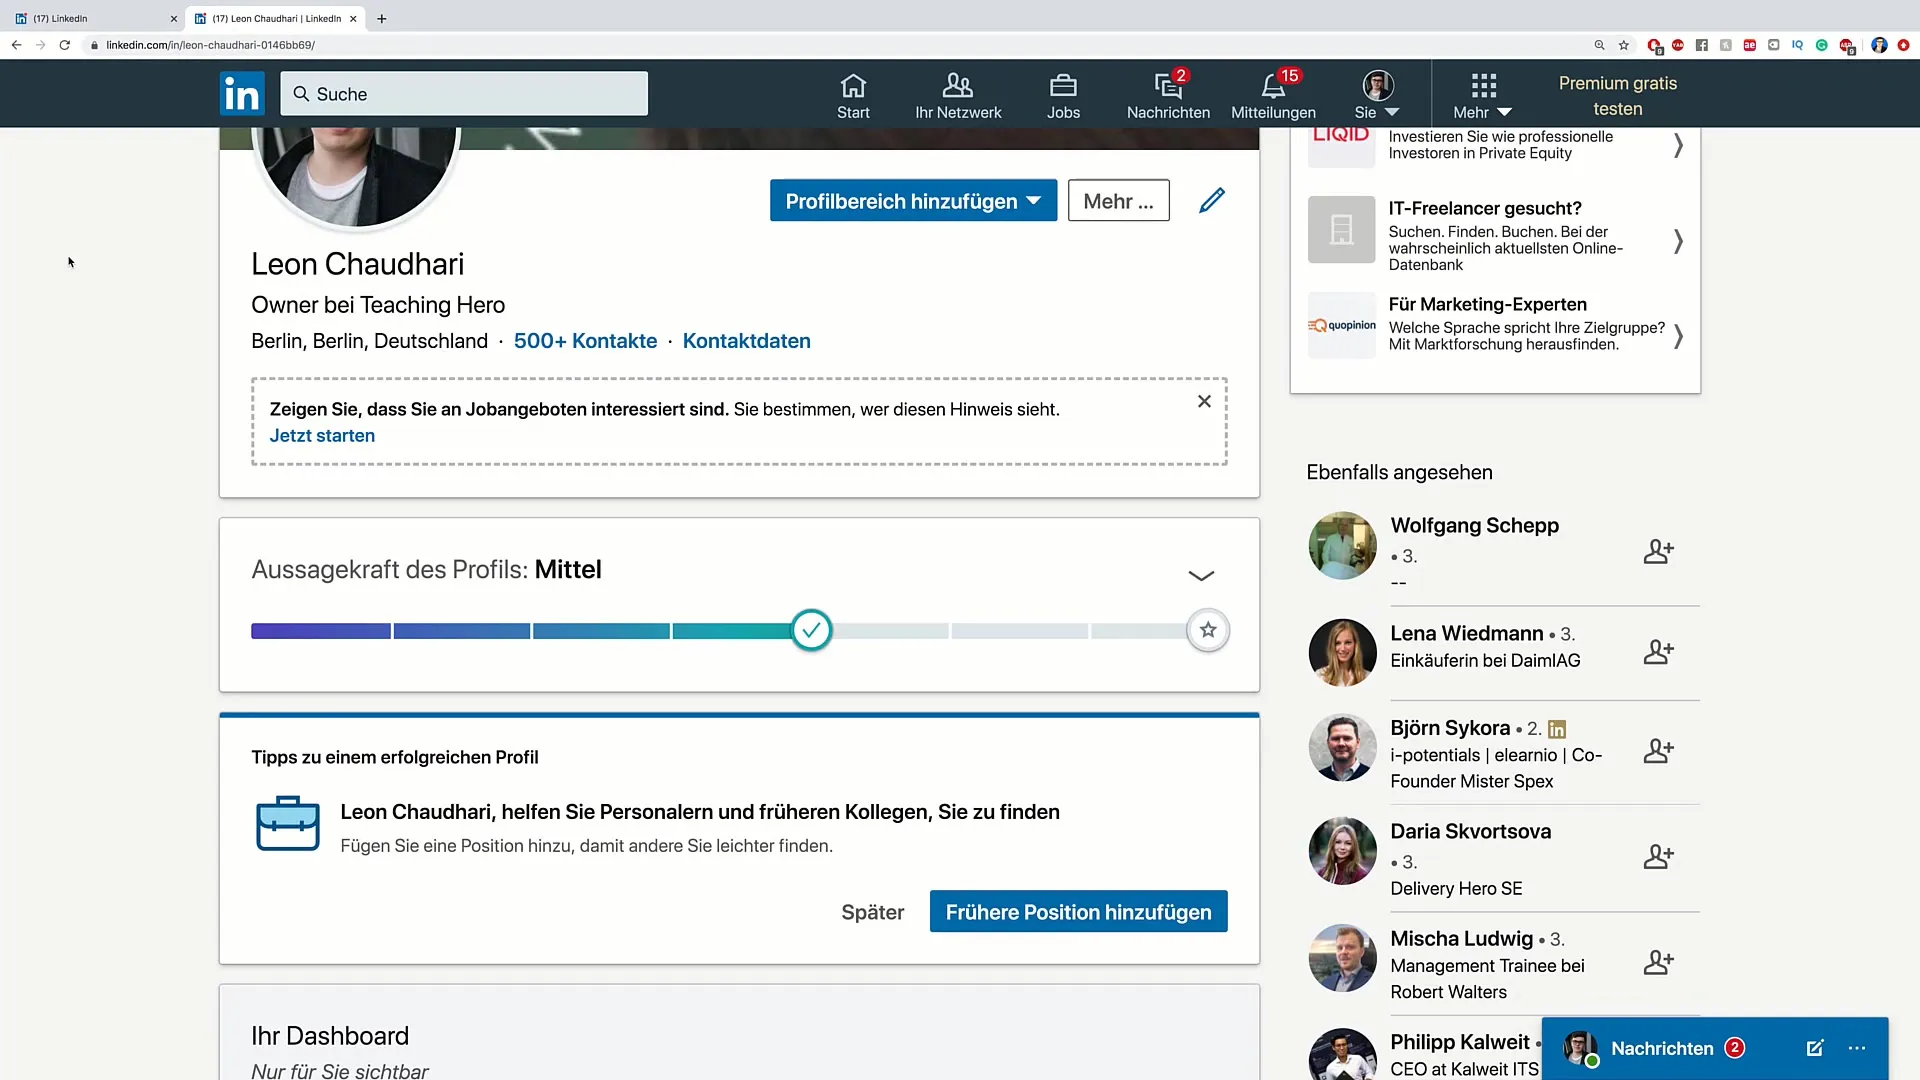Expand the Profilbereich hinzufügen dropdown
1920x1080 pixels.
pyautogui.click(x=913, y=201)
